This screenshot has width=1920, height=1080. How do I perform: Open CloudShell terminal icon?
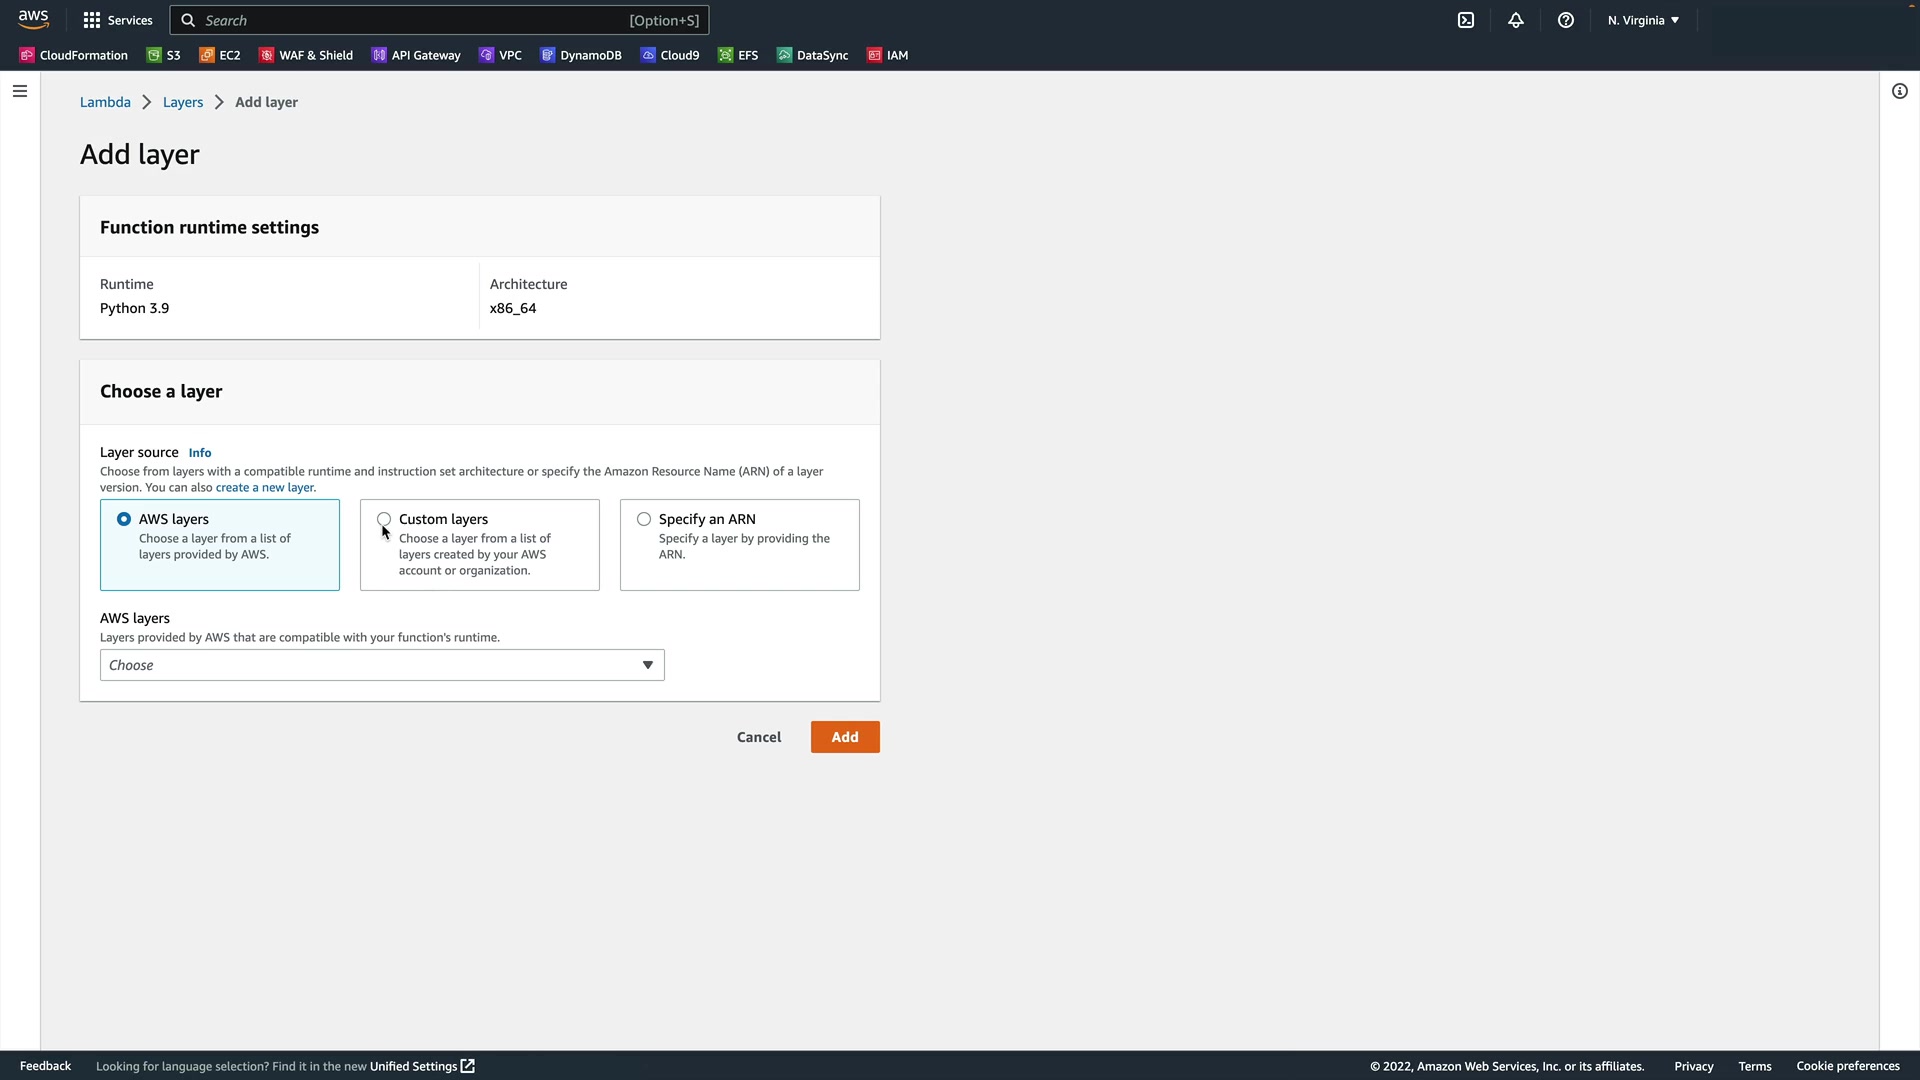[x=1466, y=20]
